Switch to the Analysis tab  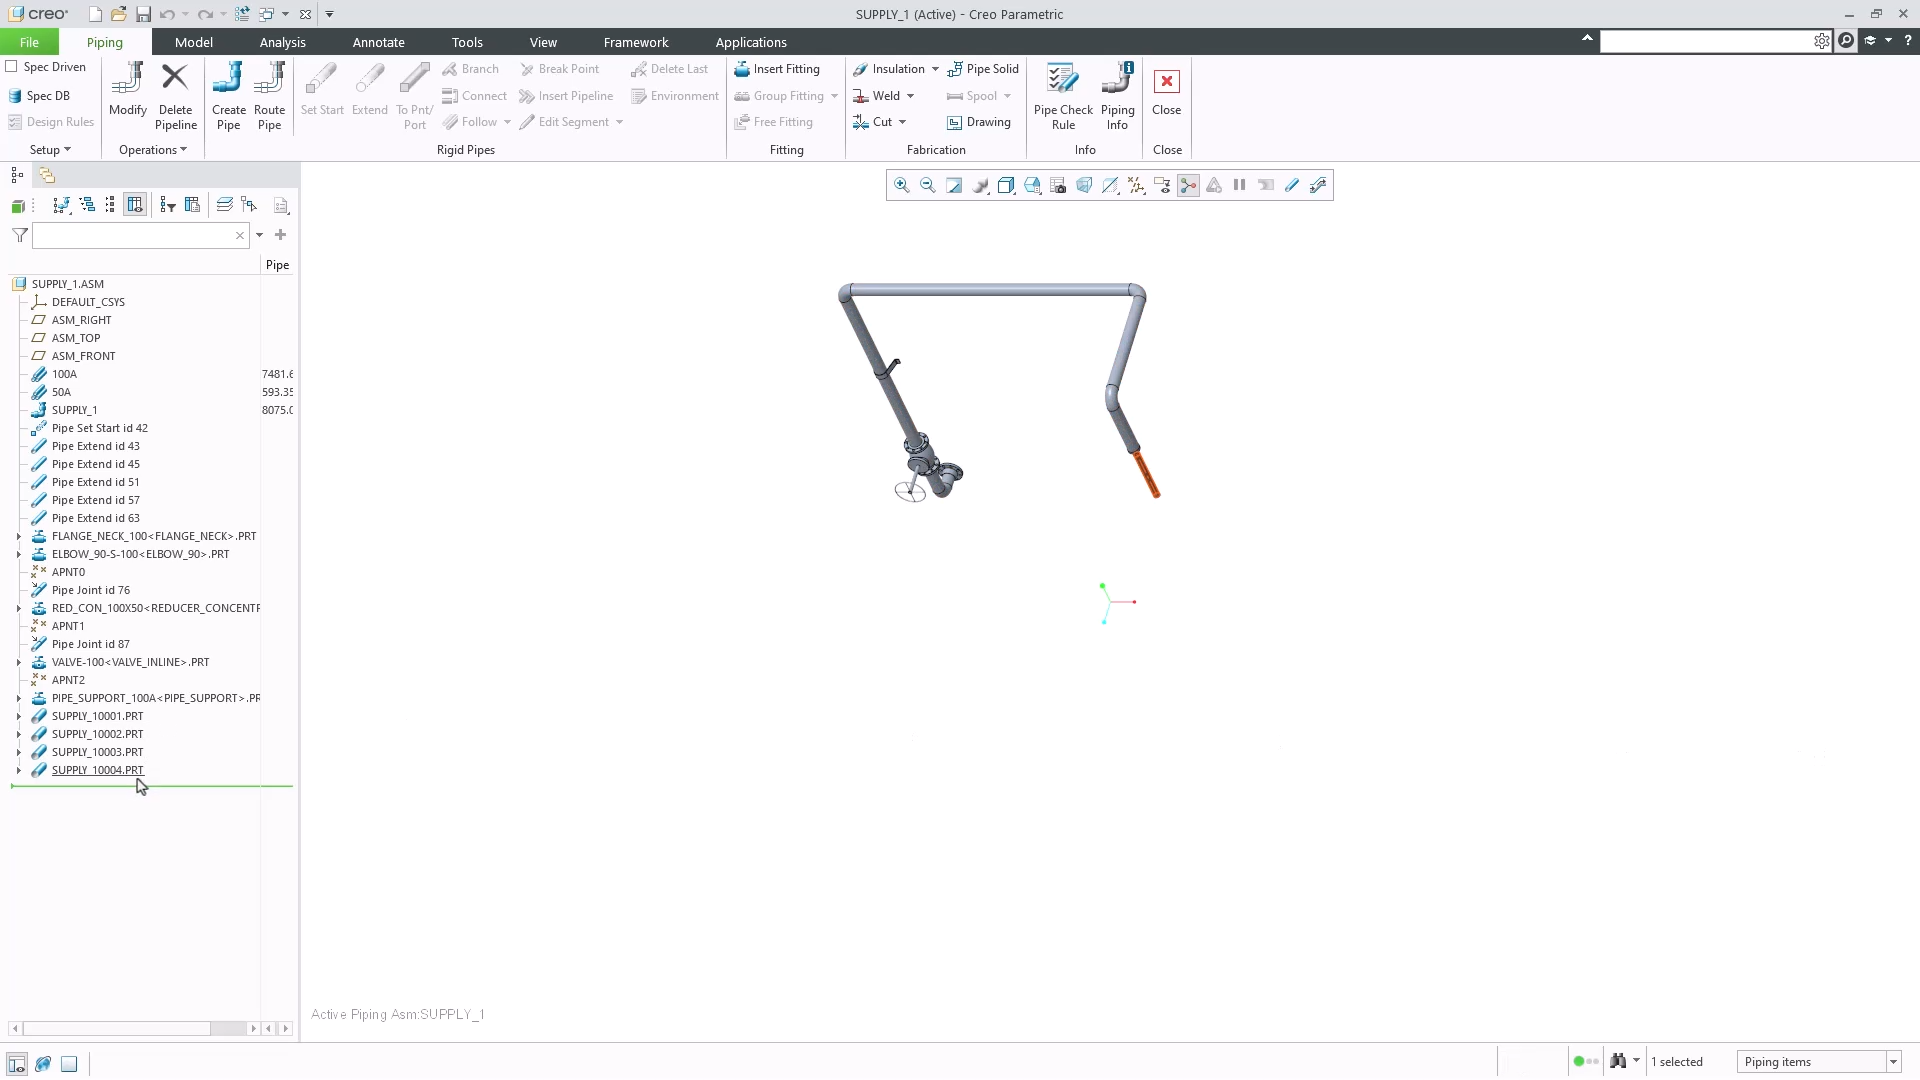pyautogui.click(x=282, y=42)
